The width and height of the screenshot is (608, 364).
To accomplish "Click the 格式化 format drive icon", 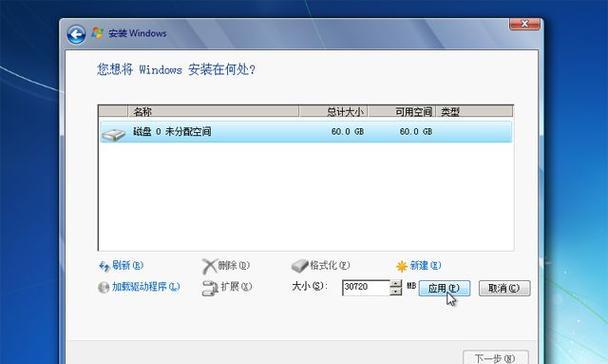I will pyautogui.click(x=299, y=266).
